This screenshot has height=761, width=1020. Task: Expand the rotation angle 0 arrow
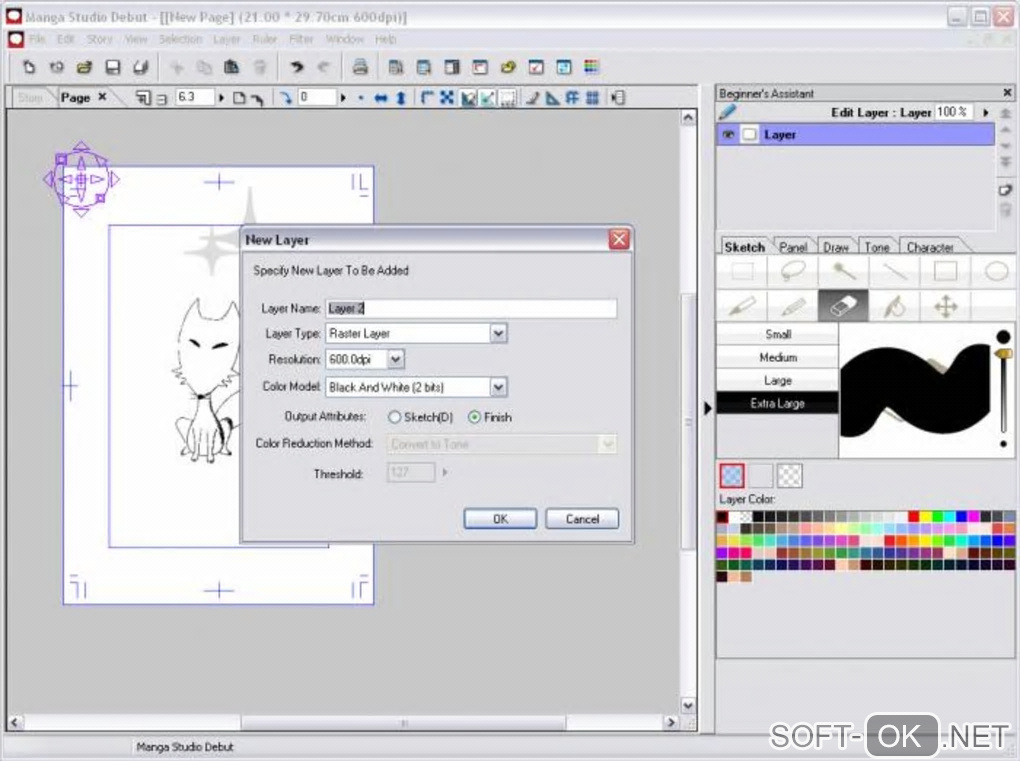343,98
